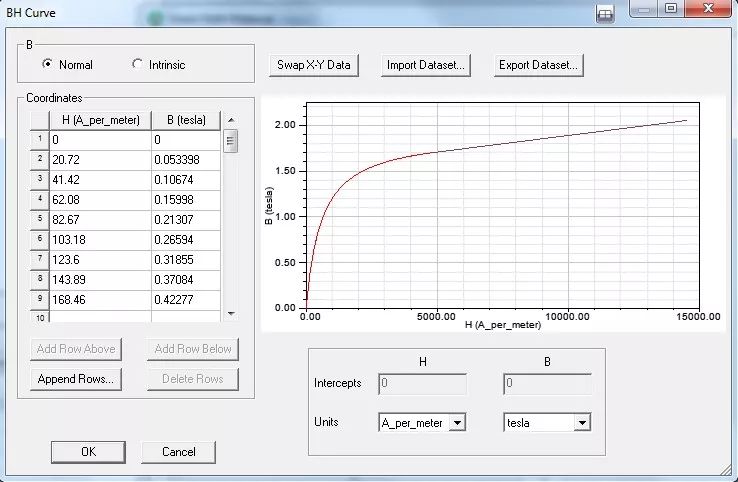Image resolution: width=738 pixels, height=482 pixels.
Task: Cancel the BH Curve dialog
Action: pyautogui.click(x=178, y=452)
